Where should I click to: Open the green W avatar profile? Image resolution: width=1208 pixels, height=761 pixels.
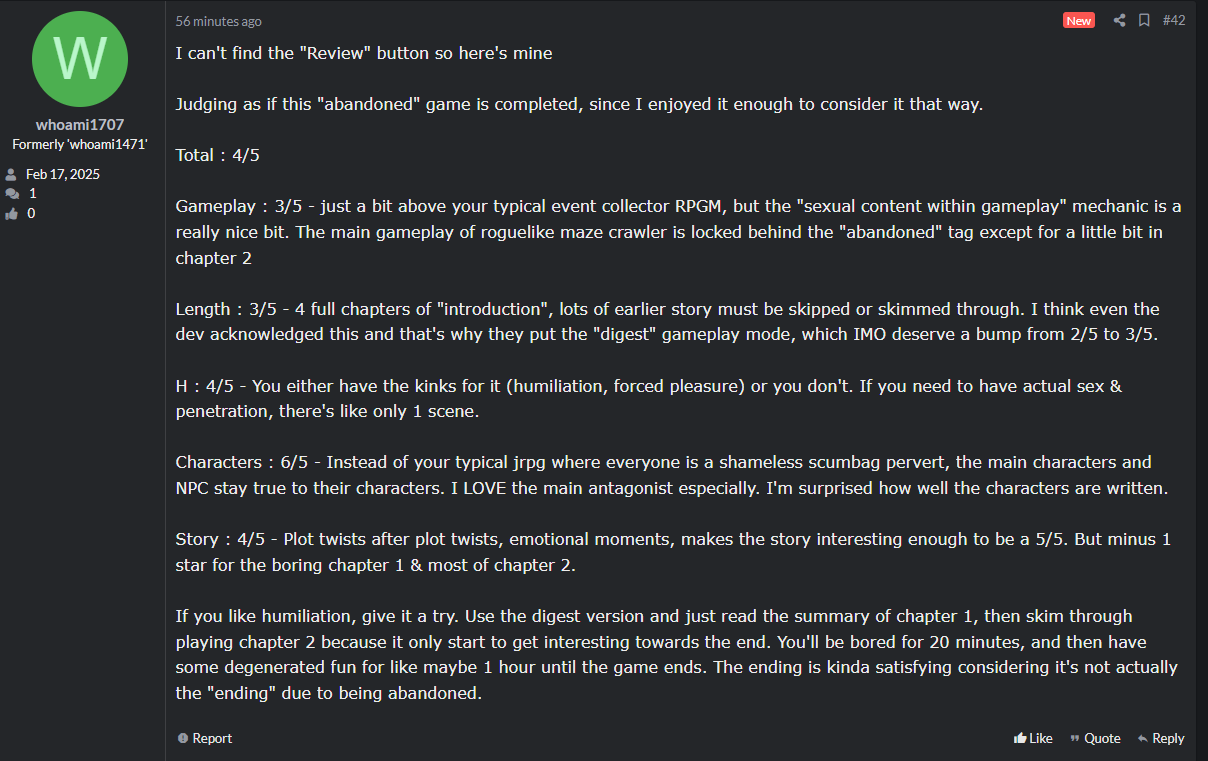(80, 59)
